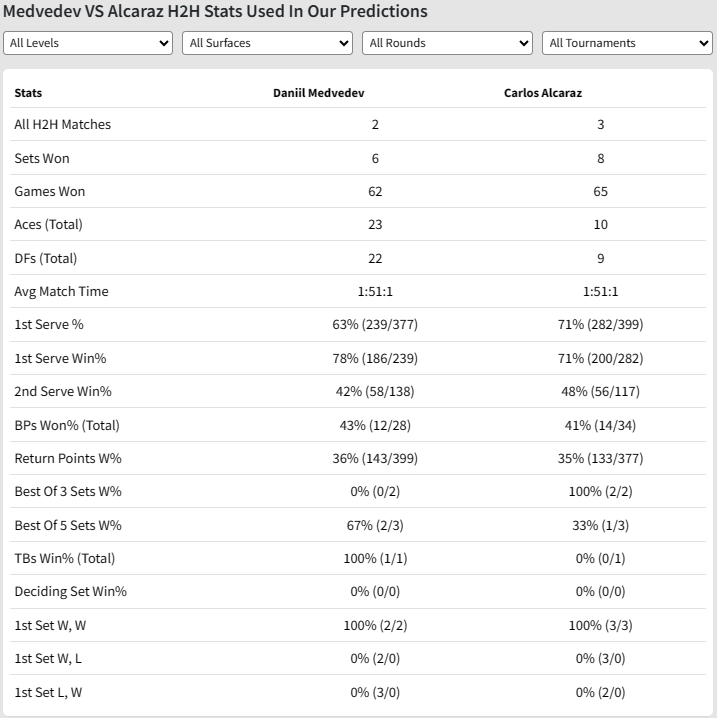Image resolution: width=717 pixels, height=718 pixels.
Task: Click Alcaraz's 48% 2nd Serve Win value
Action: [x=600, y=391]
